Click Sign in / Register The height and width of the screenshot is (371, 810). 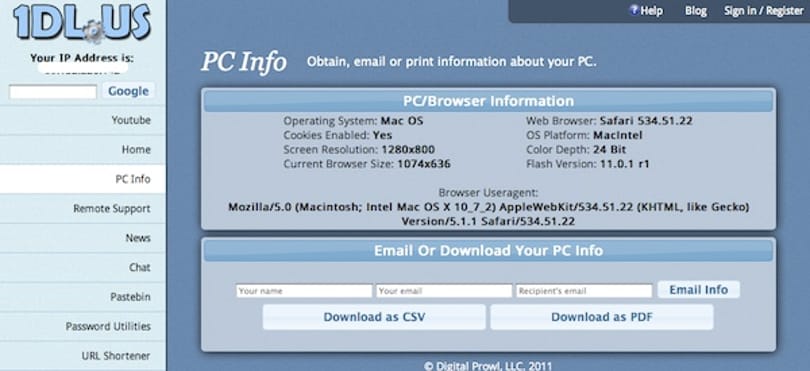coord(763,11)
